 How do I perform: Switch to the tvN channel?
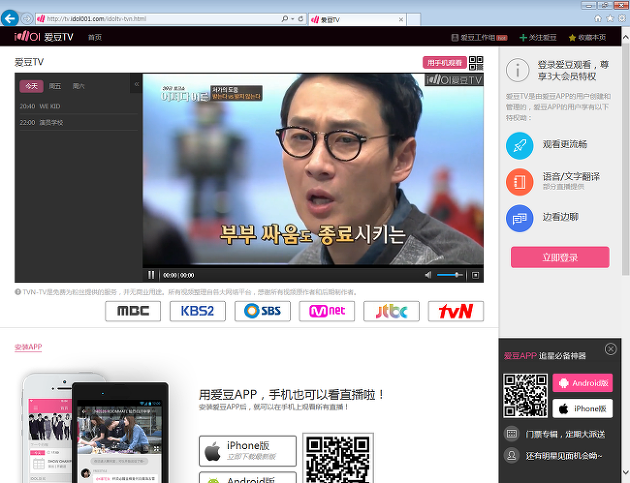click(x=456, y=311)
